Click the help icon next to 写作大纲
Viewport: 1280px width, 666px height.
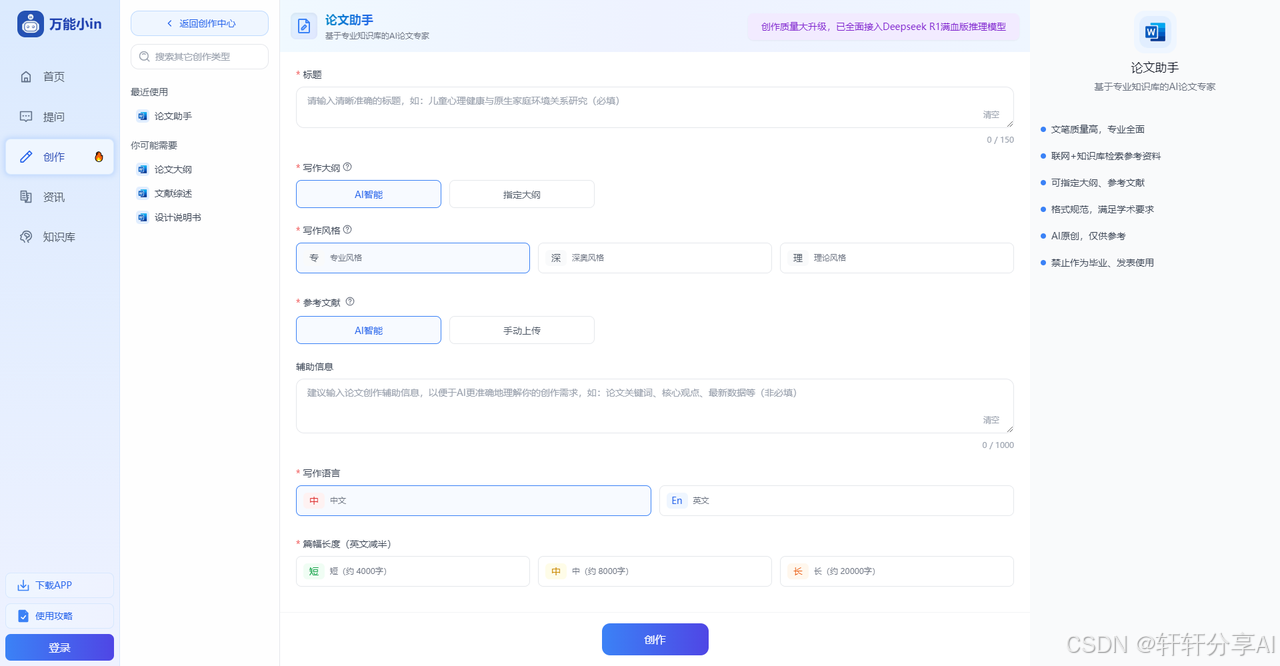click(348, 167)
